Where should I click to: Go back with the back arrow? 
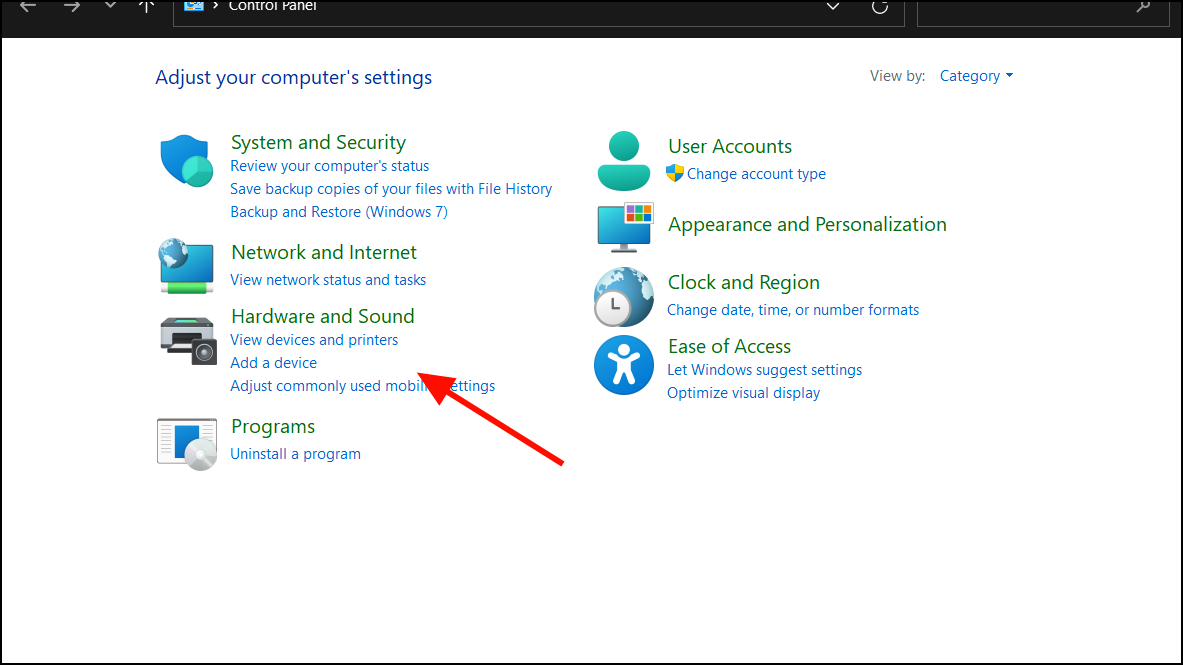click(28, 7)
